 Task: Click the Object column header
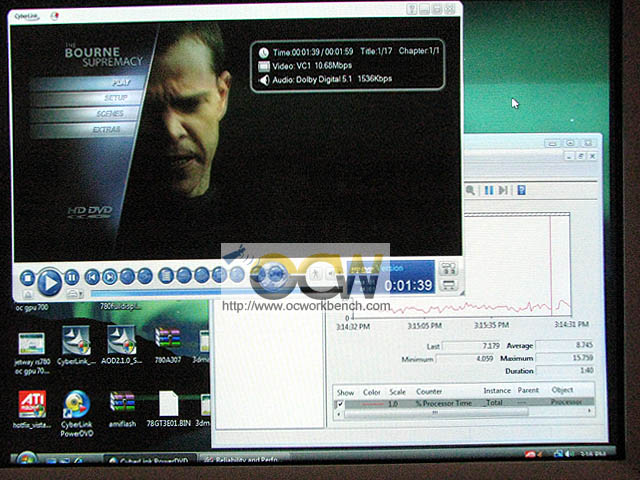coord(562,390)
